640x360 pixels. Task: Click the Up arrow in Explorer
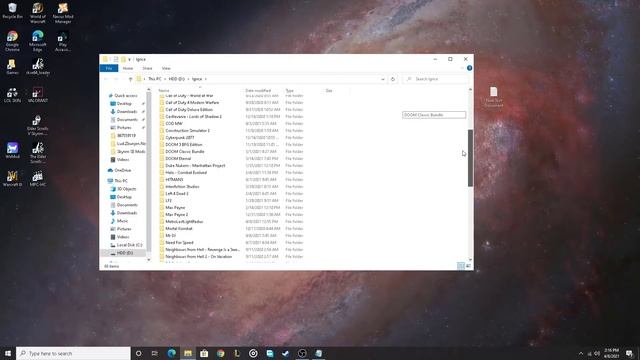coord(131,79)
